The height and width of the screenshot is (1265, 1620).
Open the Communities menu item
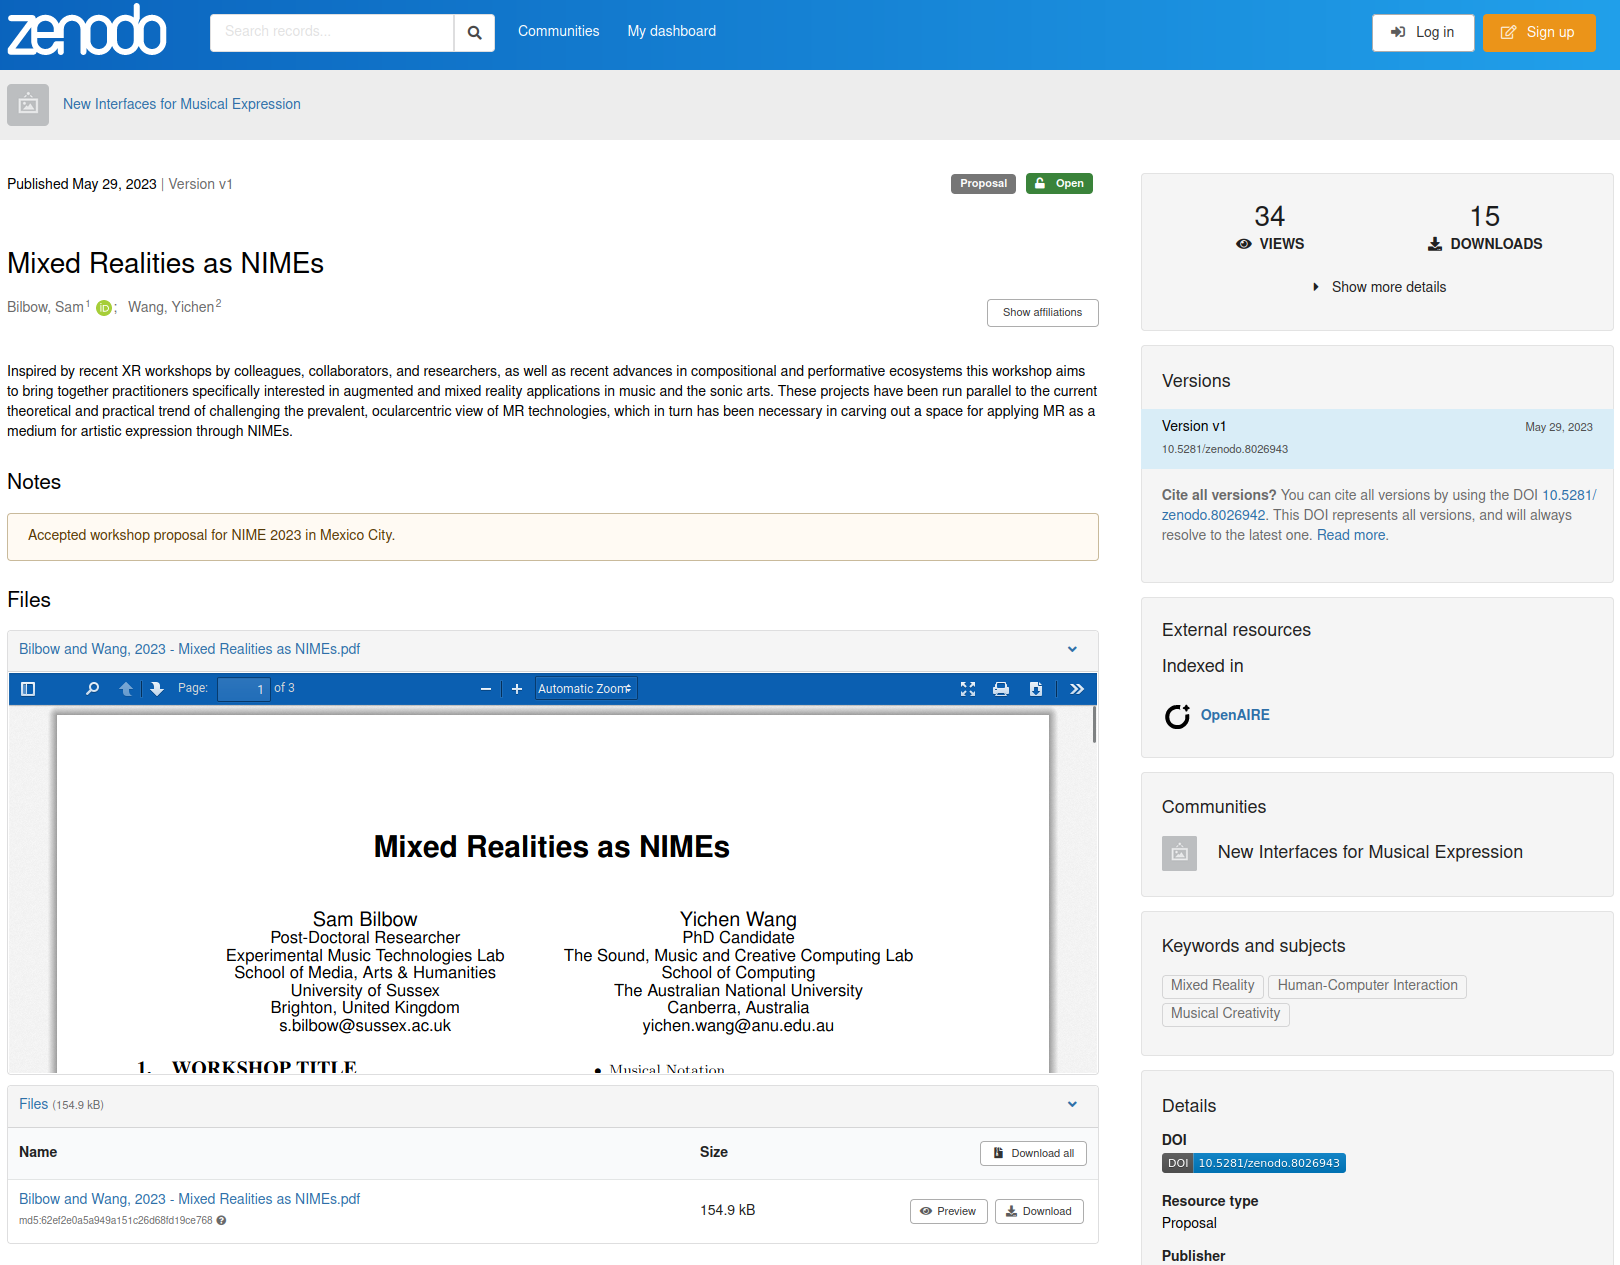point(558,31)
